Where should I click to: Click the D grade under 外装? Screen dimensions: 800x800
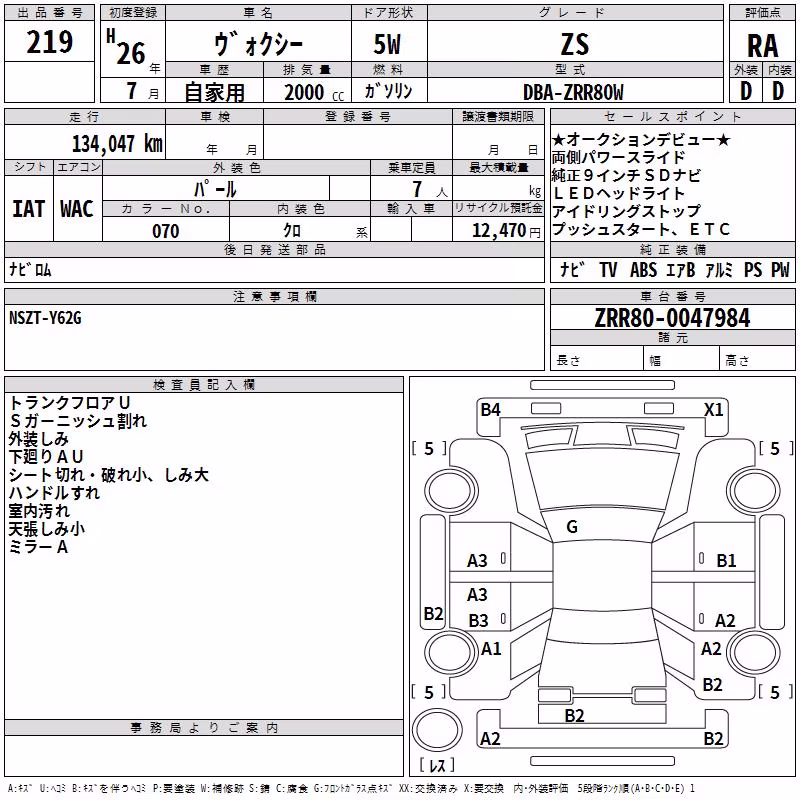pos(746,91)
